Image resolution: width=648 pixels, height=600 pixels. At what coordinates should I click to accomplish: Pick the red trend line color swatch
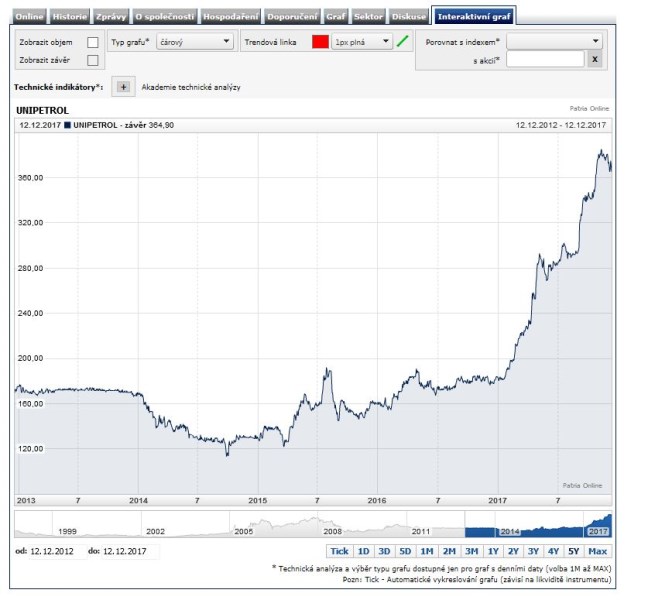click(x=320, y=42)
